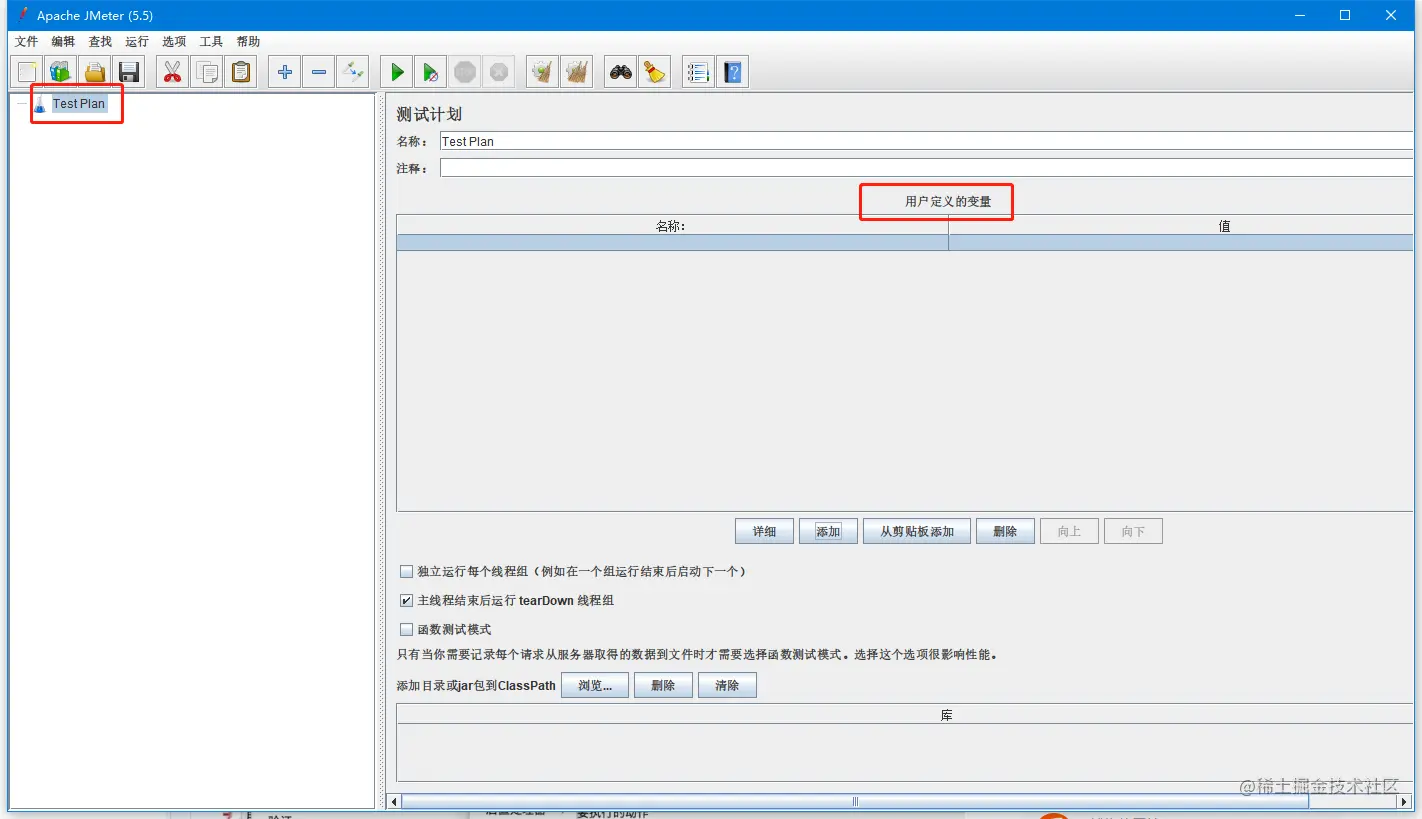The height and width of the screenshot is (819, 1422).
Task: Uncheck tearDown thread groups after shutdown
Action: tap(406, 601)
